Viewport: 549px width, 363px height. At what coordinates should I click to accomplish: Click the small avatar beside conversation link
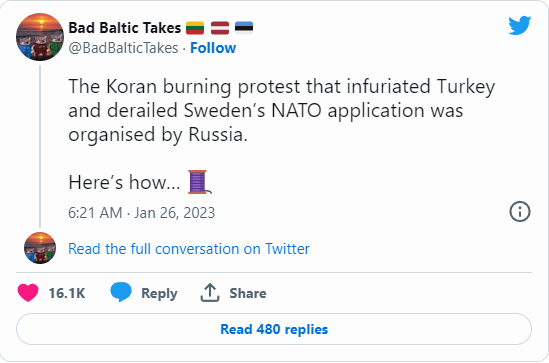pyautogui.click(x=40, y=248)
